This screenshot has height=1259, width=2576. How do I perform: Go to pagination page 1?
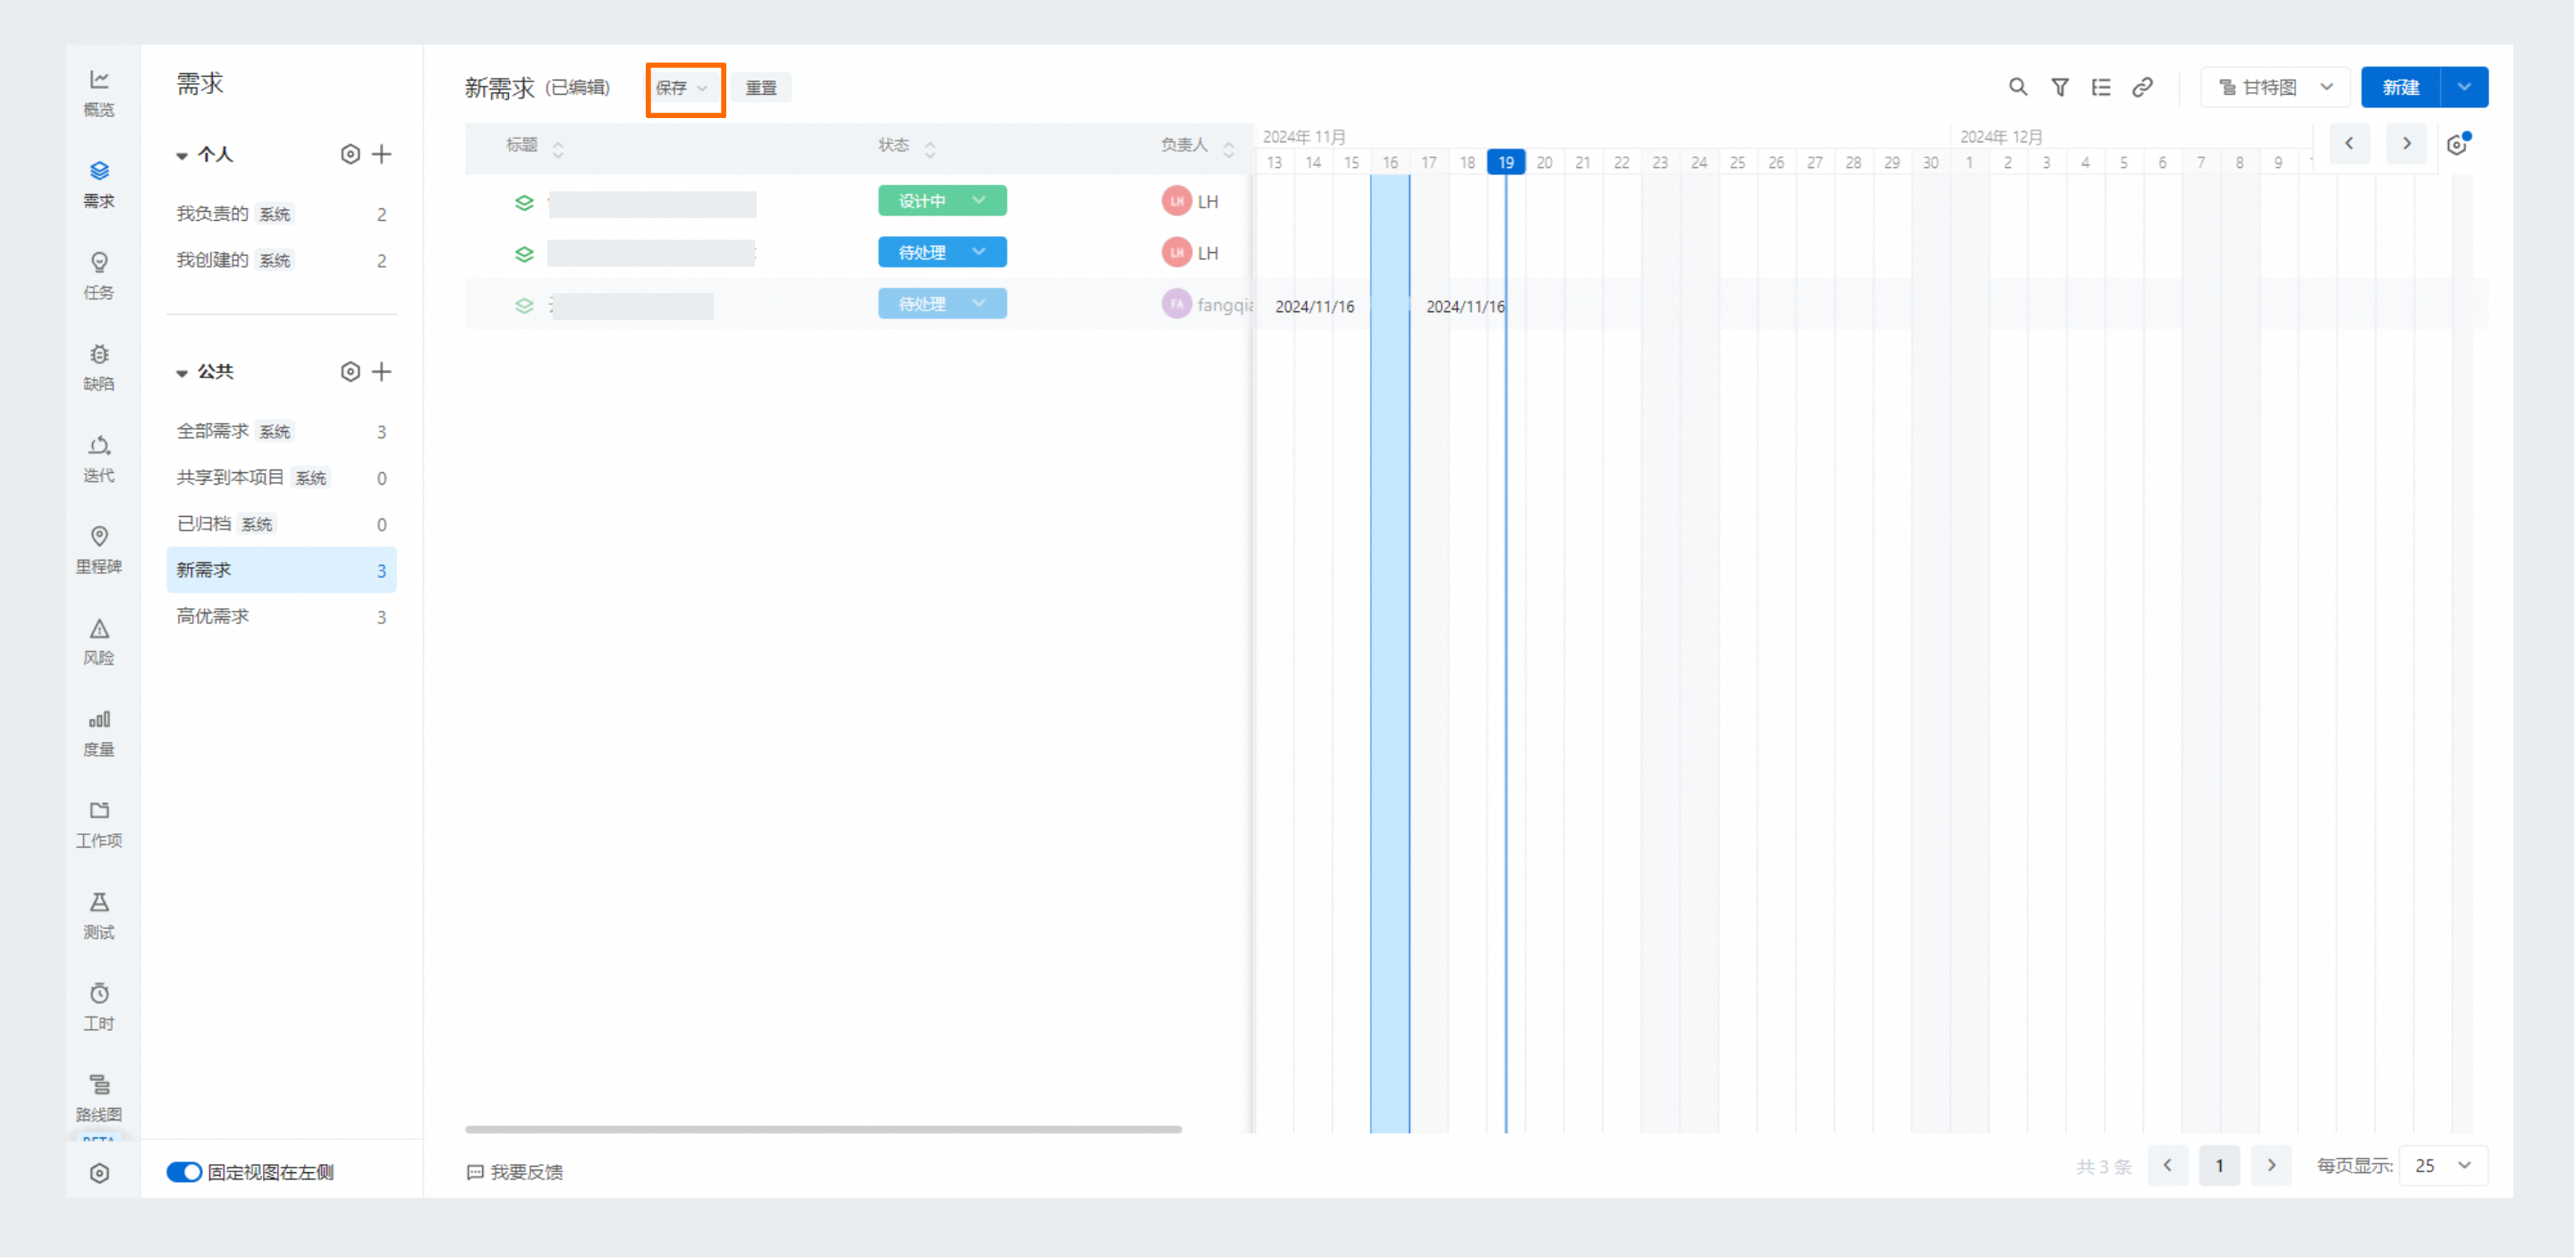[x=2219, y=1167]
